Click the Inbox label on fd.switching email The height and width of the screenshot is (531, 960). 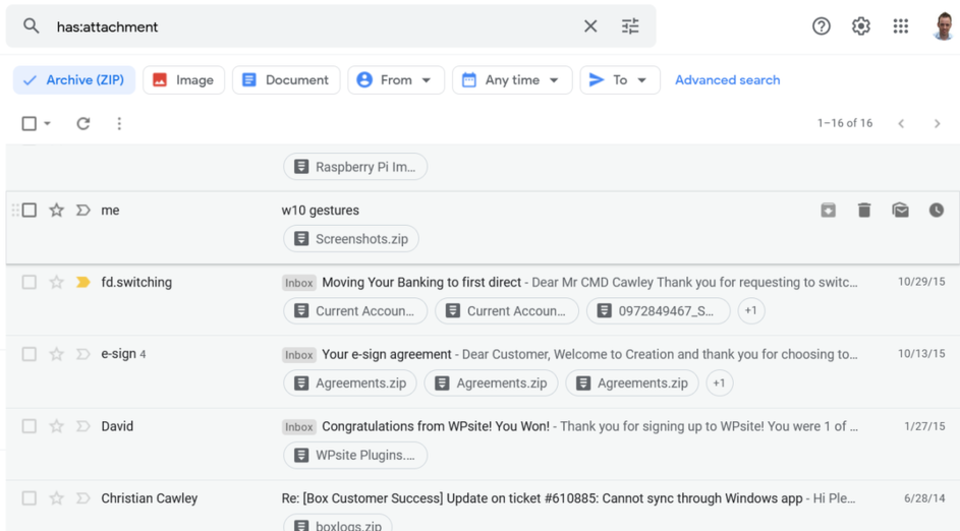[299, 282]
